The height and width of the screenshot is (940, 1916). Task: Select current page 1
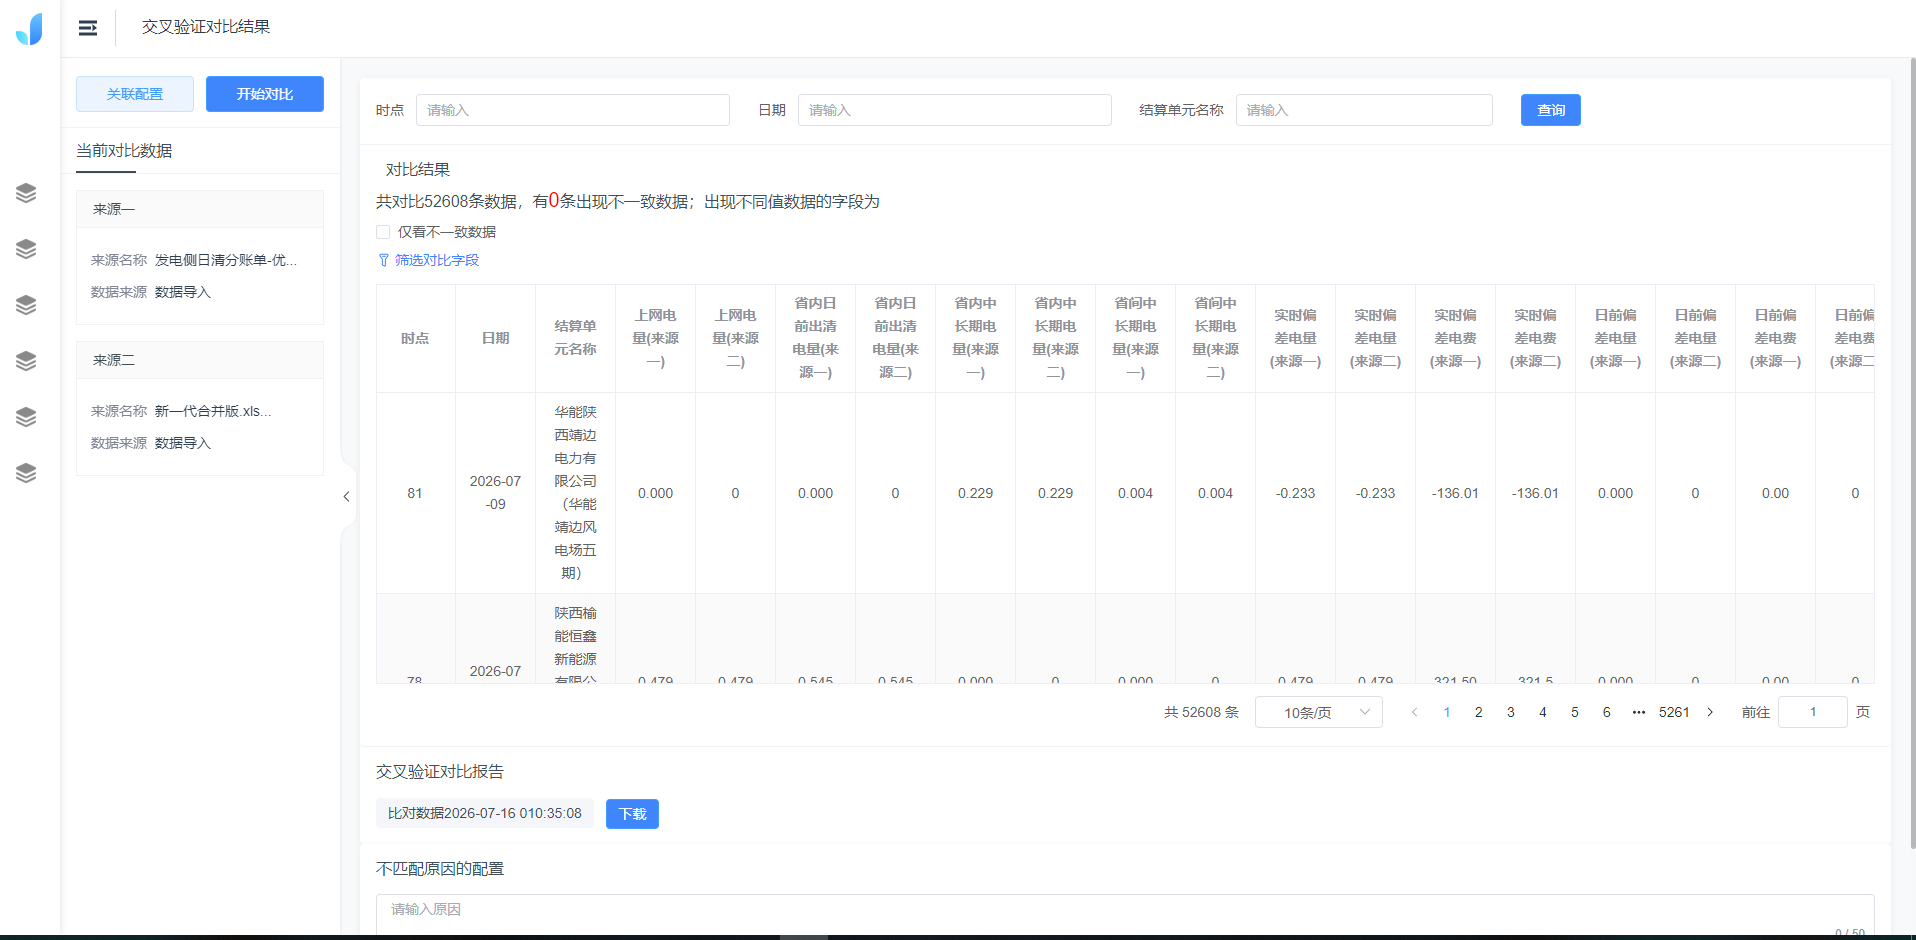(1446, 712)
